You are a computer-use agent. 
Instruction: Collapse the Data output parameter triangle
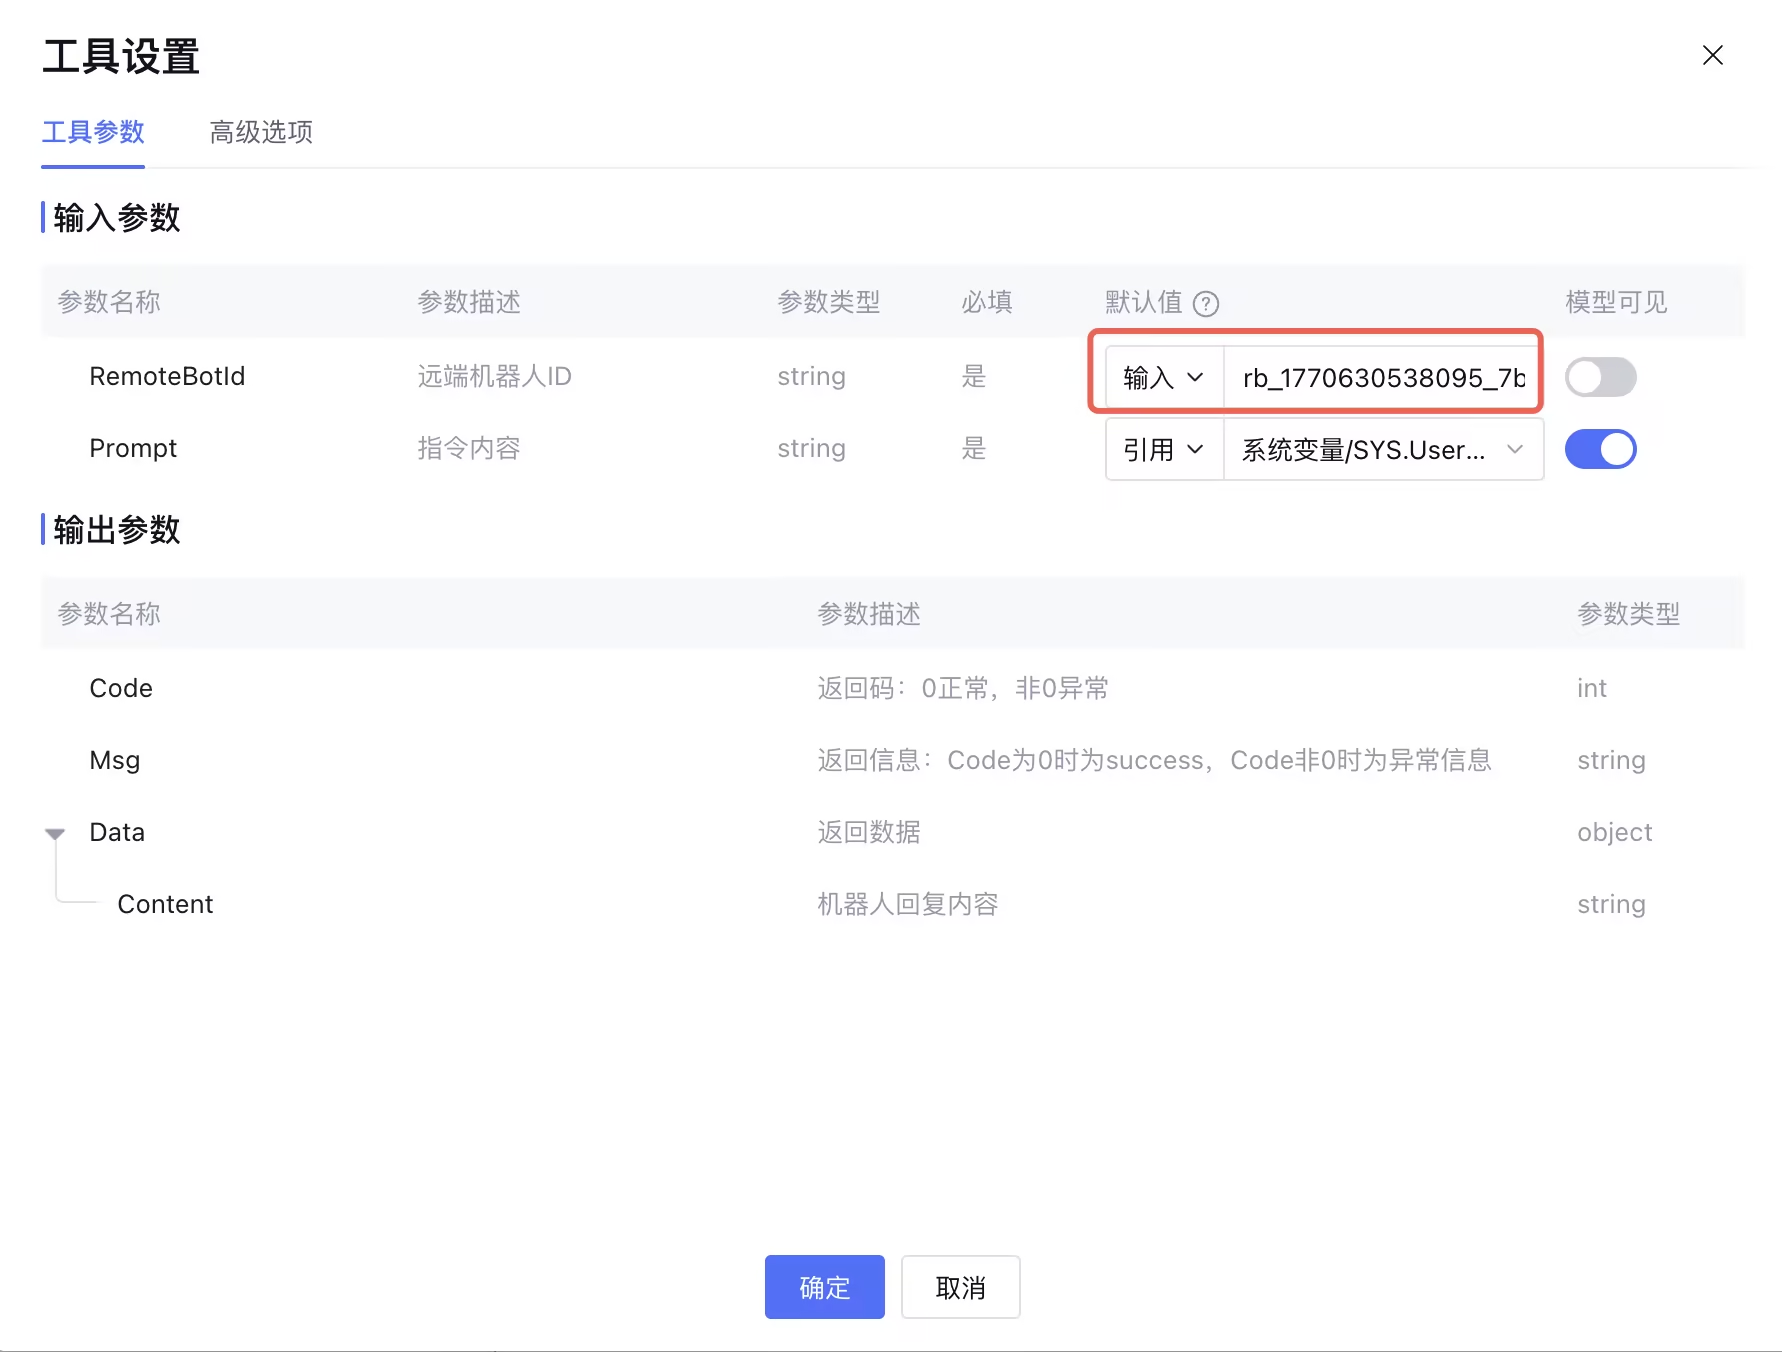pos(55,833)
